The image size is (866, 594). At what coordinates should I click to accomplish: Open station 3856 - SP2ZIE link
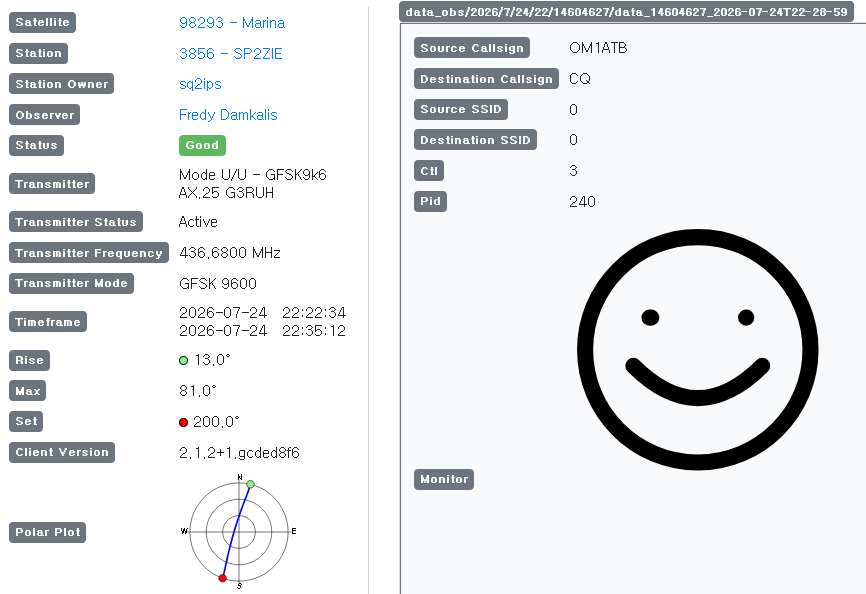[231, 54]
